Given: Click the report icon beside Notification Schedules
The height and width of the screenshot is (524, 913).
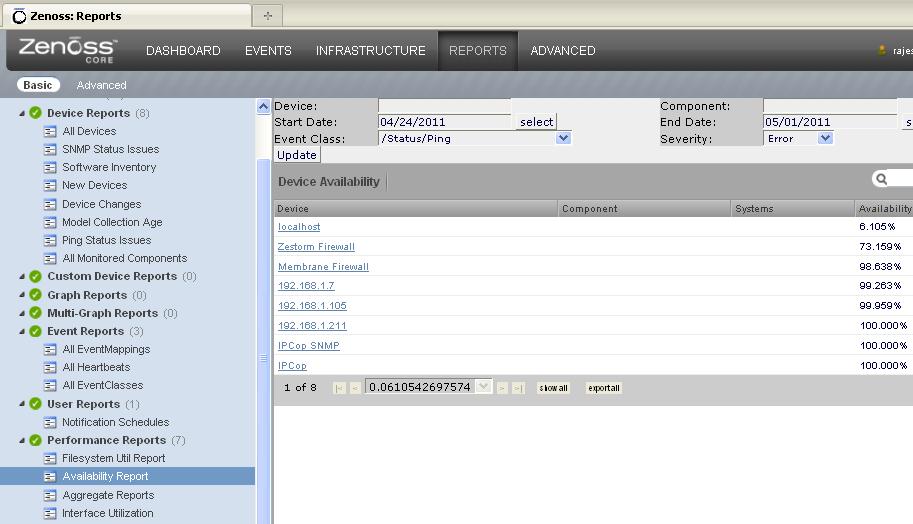Looking at the screenshot, I should coord(50,422).
